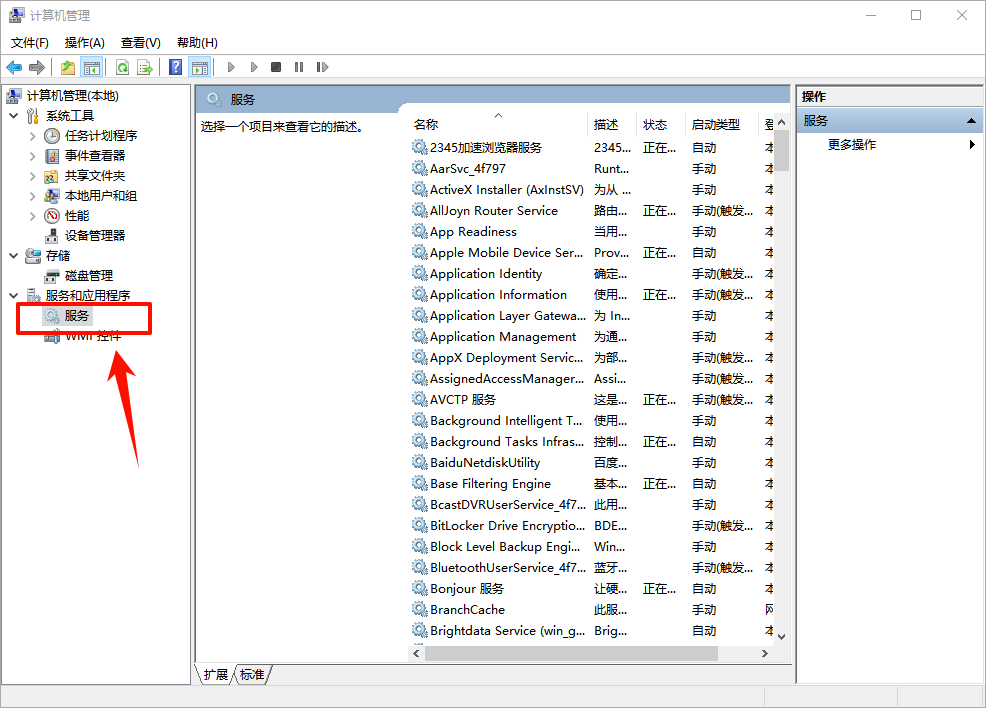Select 性能 in the tree
Image resolution: width=986 pixels, height=708 pixels.
(77, 216)
